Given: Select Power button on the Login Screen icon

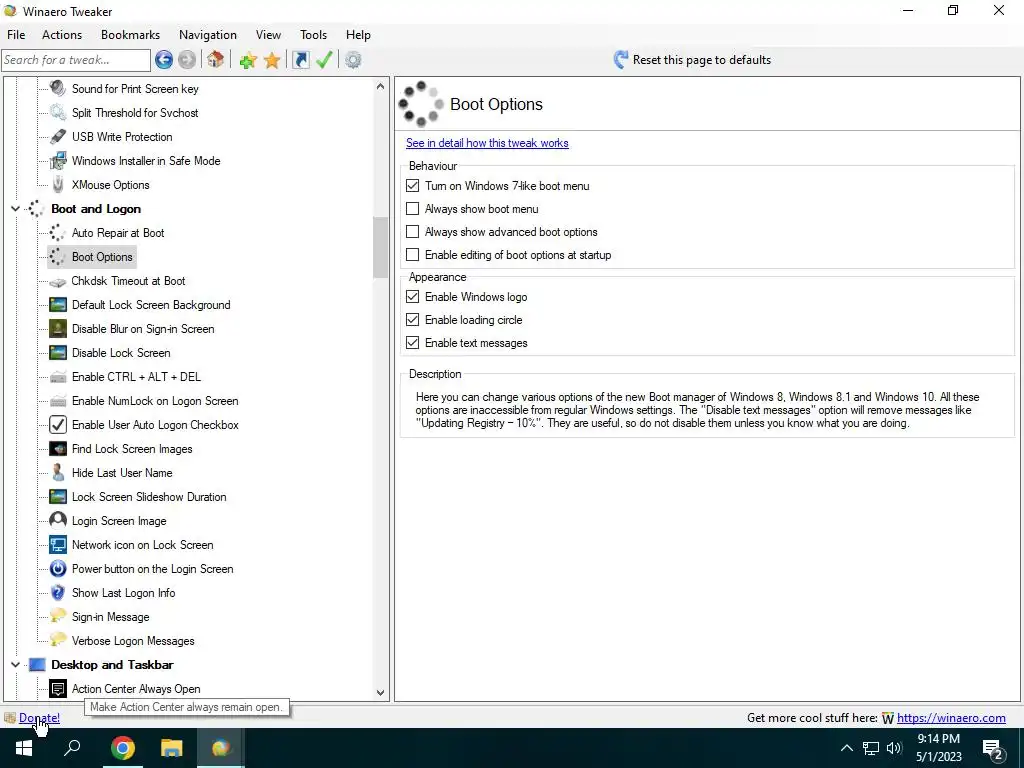Looking at the screenshot, I should coord(58,569).
